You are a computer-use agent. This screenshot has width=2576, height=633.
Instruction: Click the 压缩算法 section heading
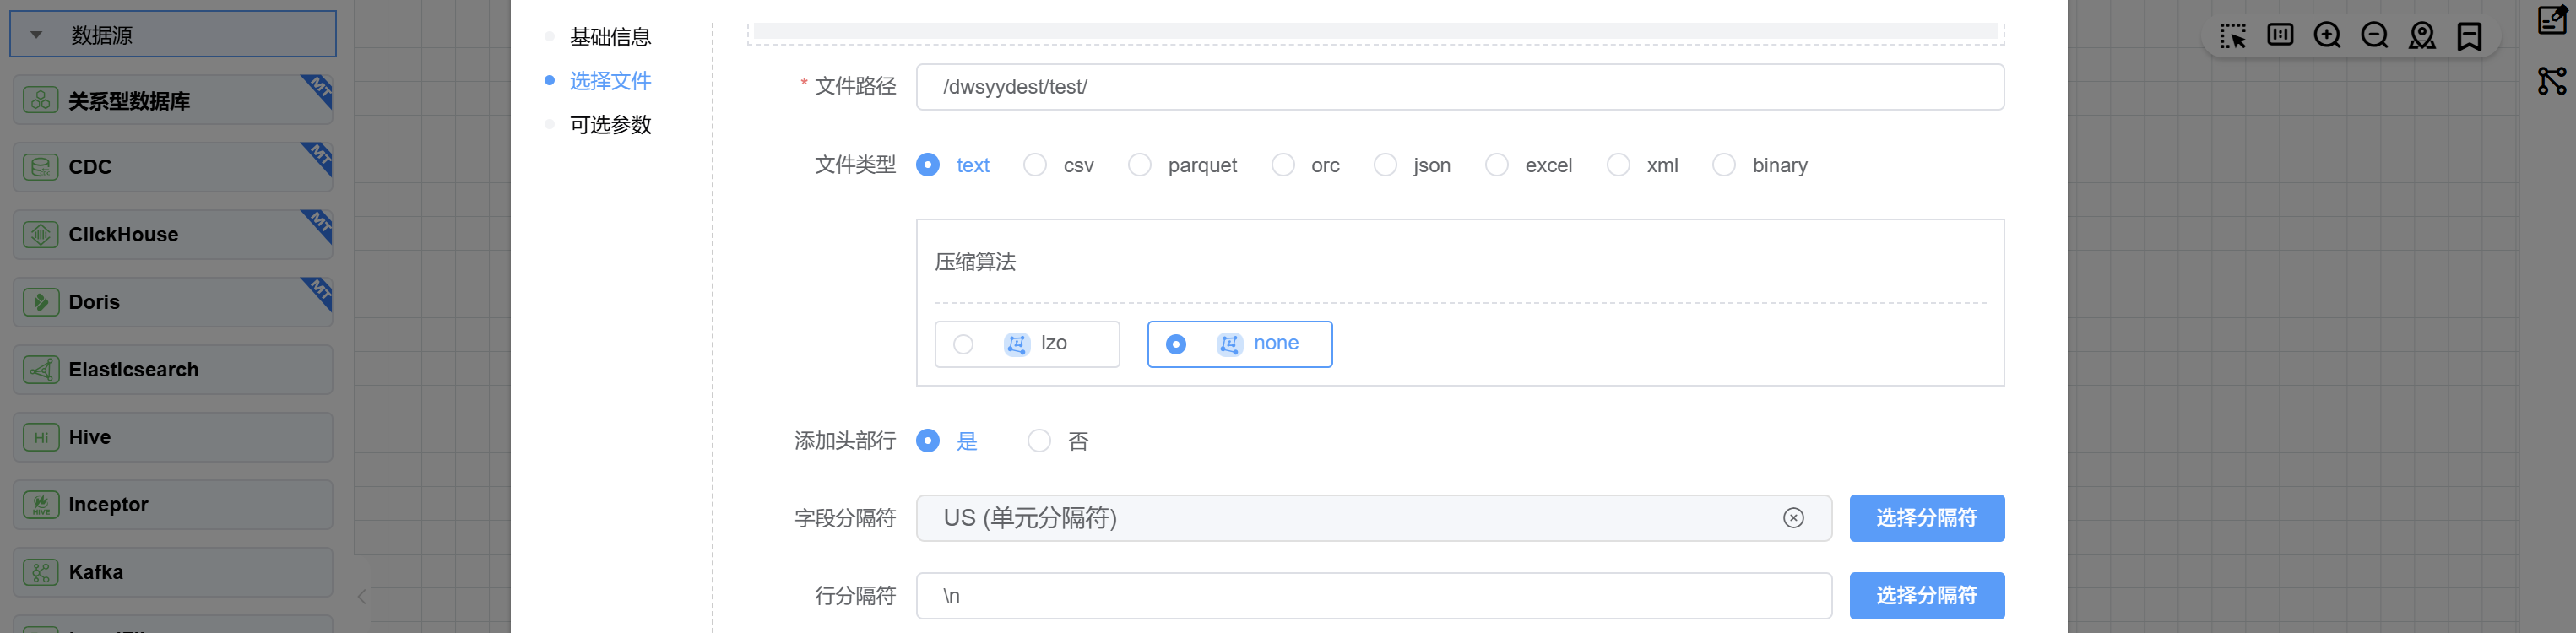(x=975, y=262)
